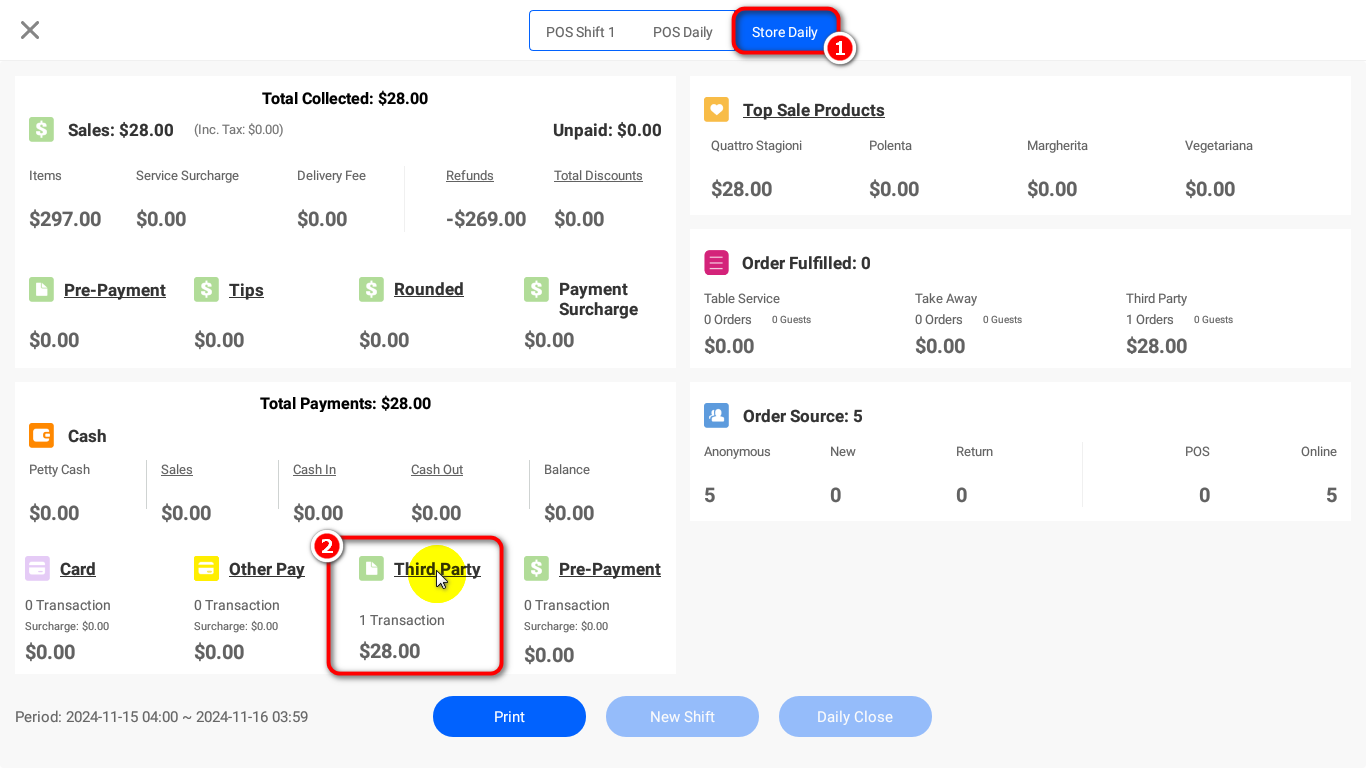Click the blue Order Source people icon
1366x768 pixels.
716,415
